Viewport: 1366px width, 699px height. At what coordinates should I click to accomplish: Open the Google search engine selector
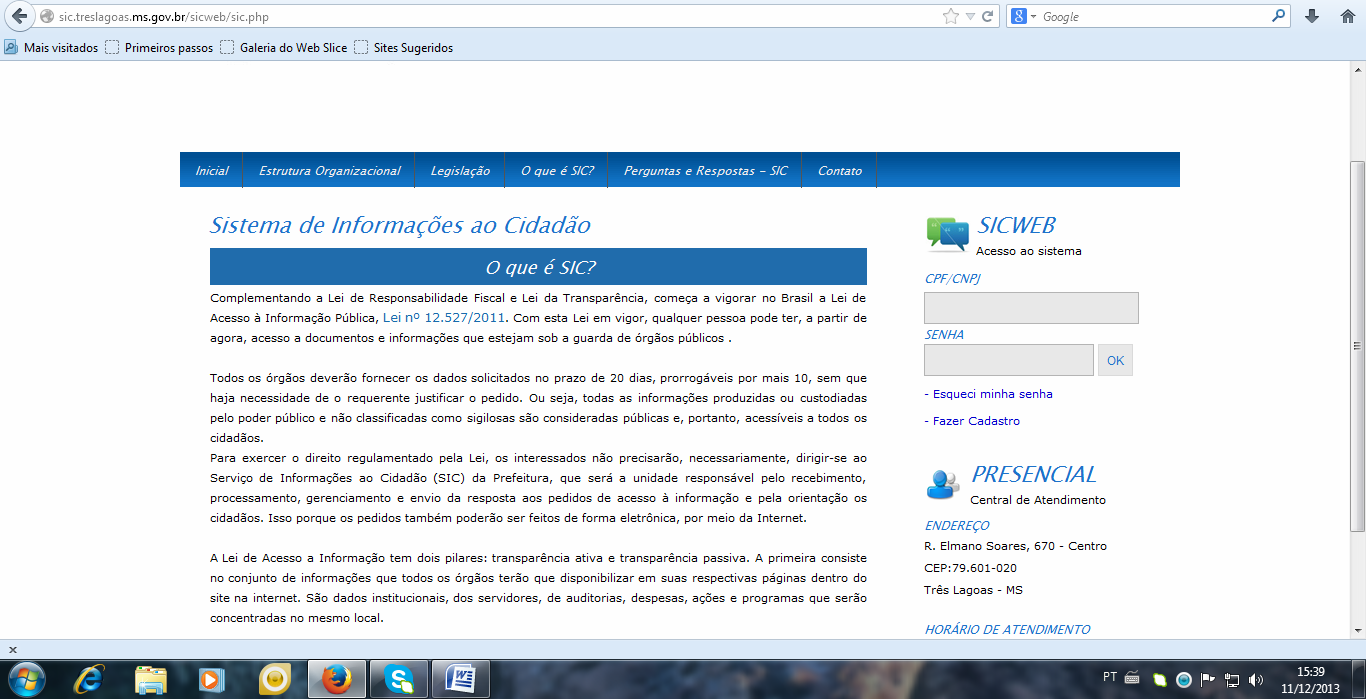(x=1024, y=16)
